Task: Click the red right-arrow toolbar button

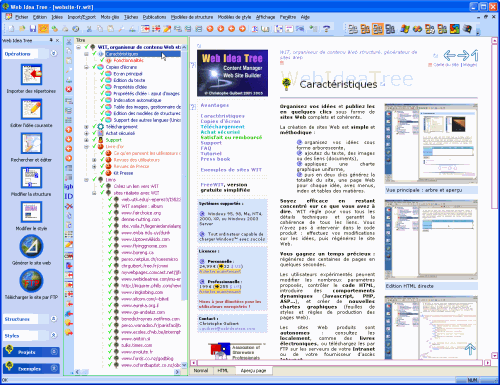Action: point(242,29)
